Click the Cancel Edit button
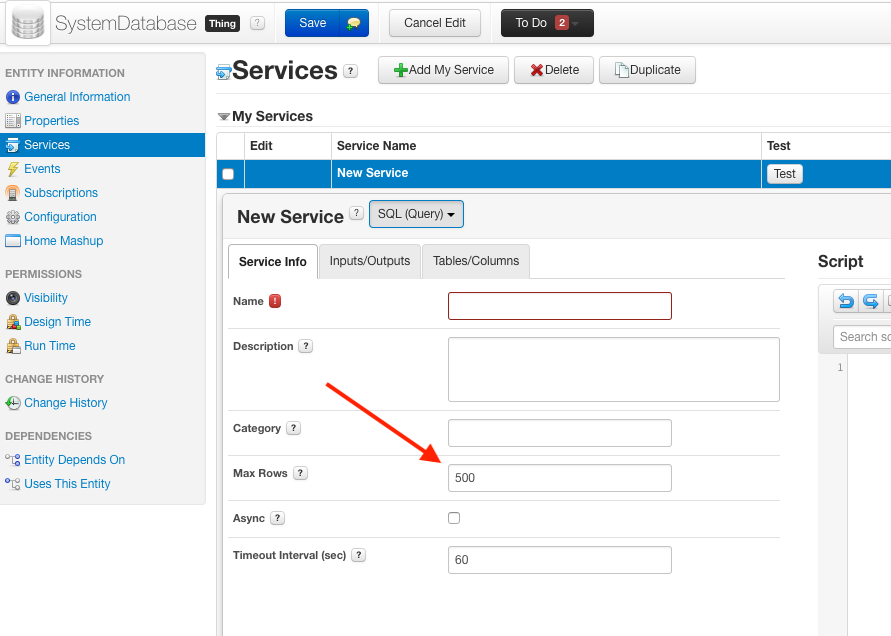891x636 pixels. pyautogui.click(x=435, y=23)
